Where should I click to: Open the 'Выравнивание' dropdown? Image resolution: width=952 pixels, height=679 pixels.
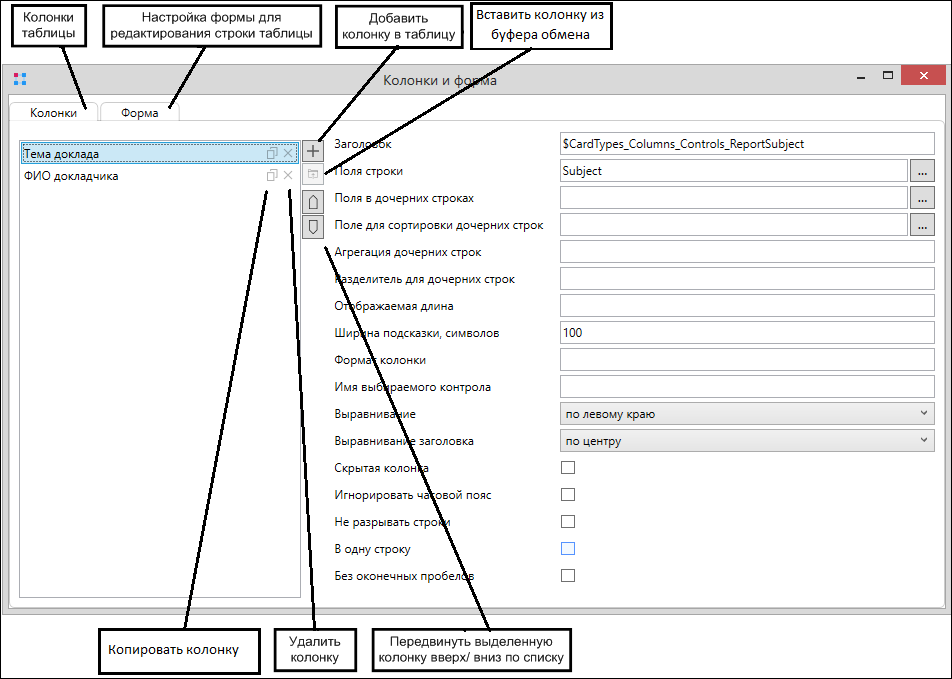[x=747, y=413]
